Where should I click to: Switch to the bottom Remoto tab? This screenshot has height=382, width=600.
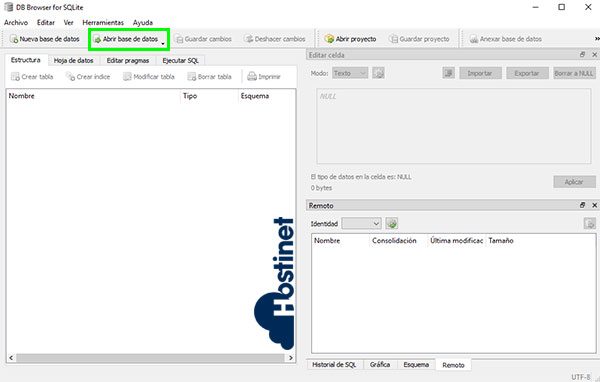[453, 365]
